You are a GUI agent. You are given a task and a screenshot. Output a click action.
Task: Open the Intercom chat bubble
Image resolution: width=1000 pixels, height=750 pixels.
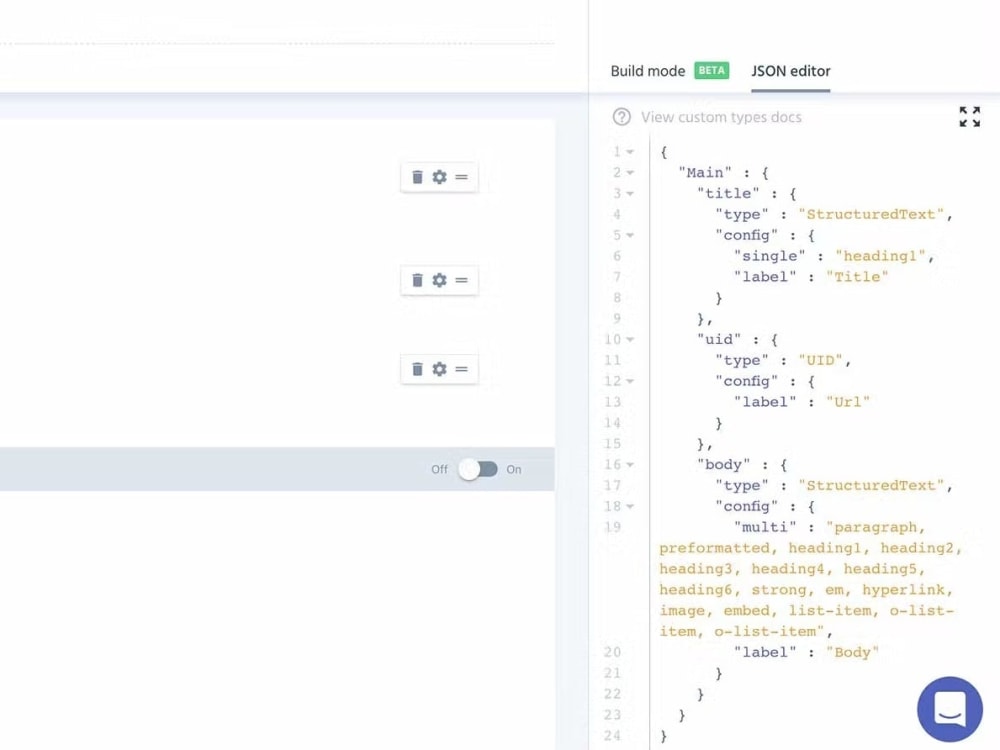(949, 709)
